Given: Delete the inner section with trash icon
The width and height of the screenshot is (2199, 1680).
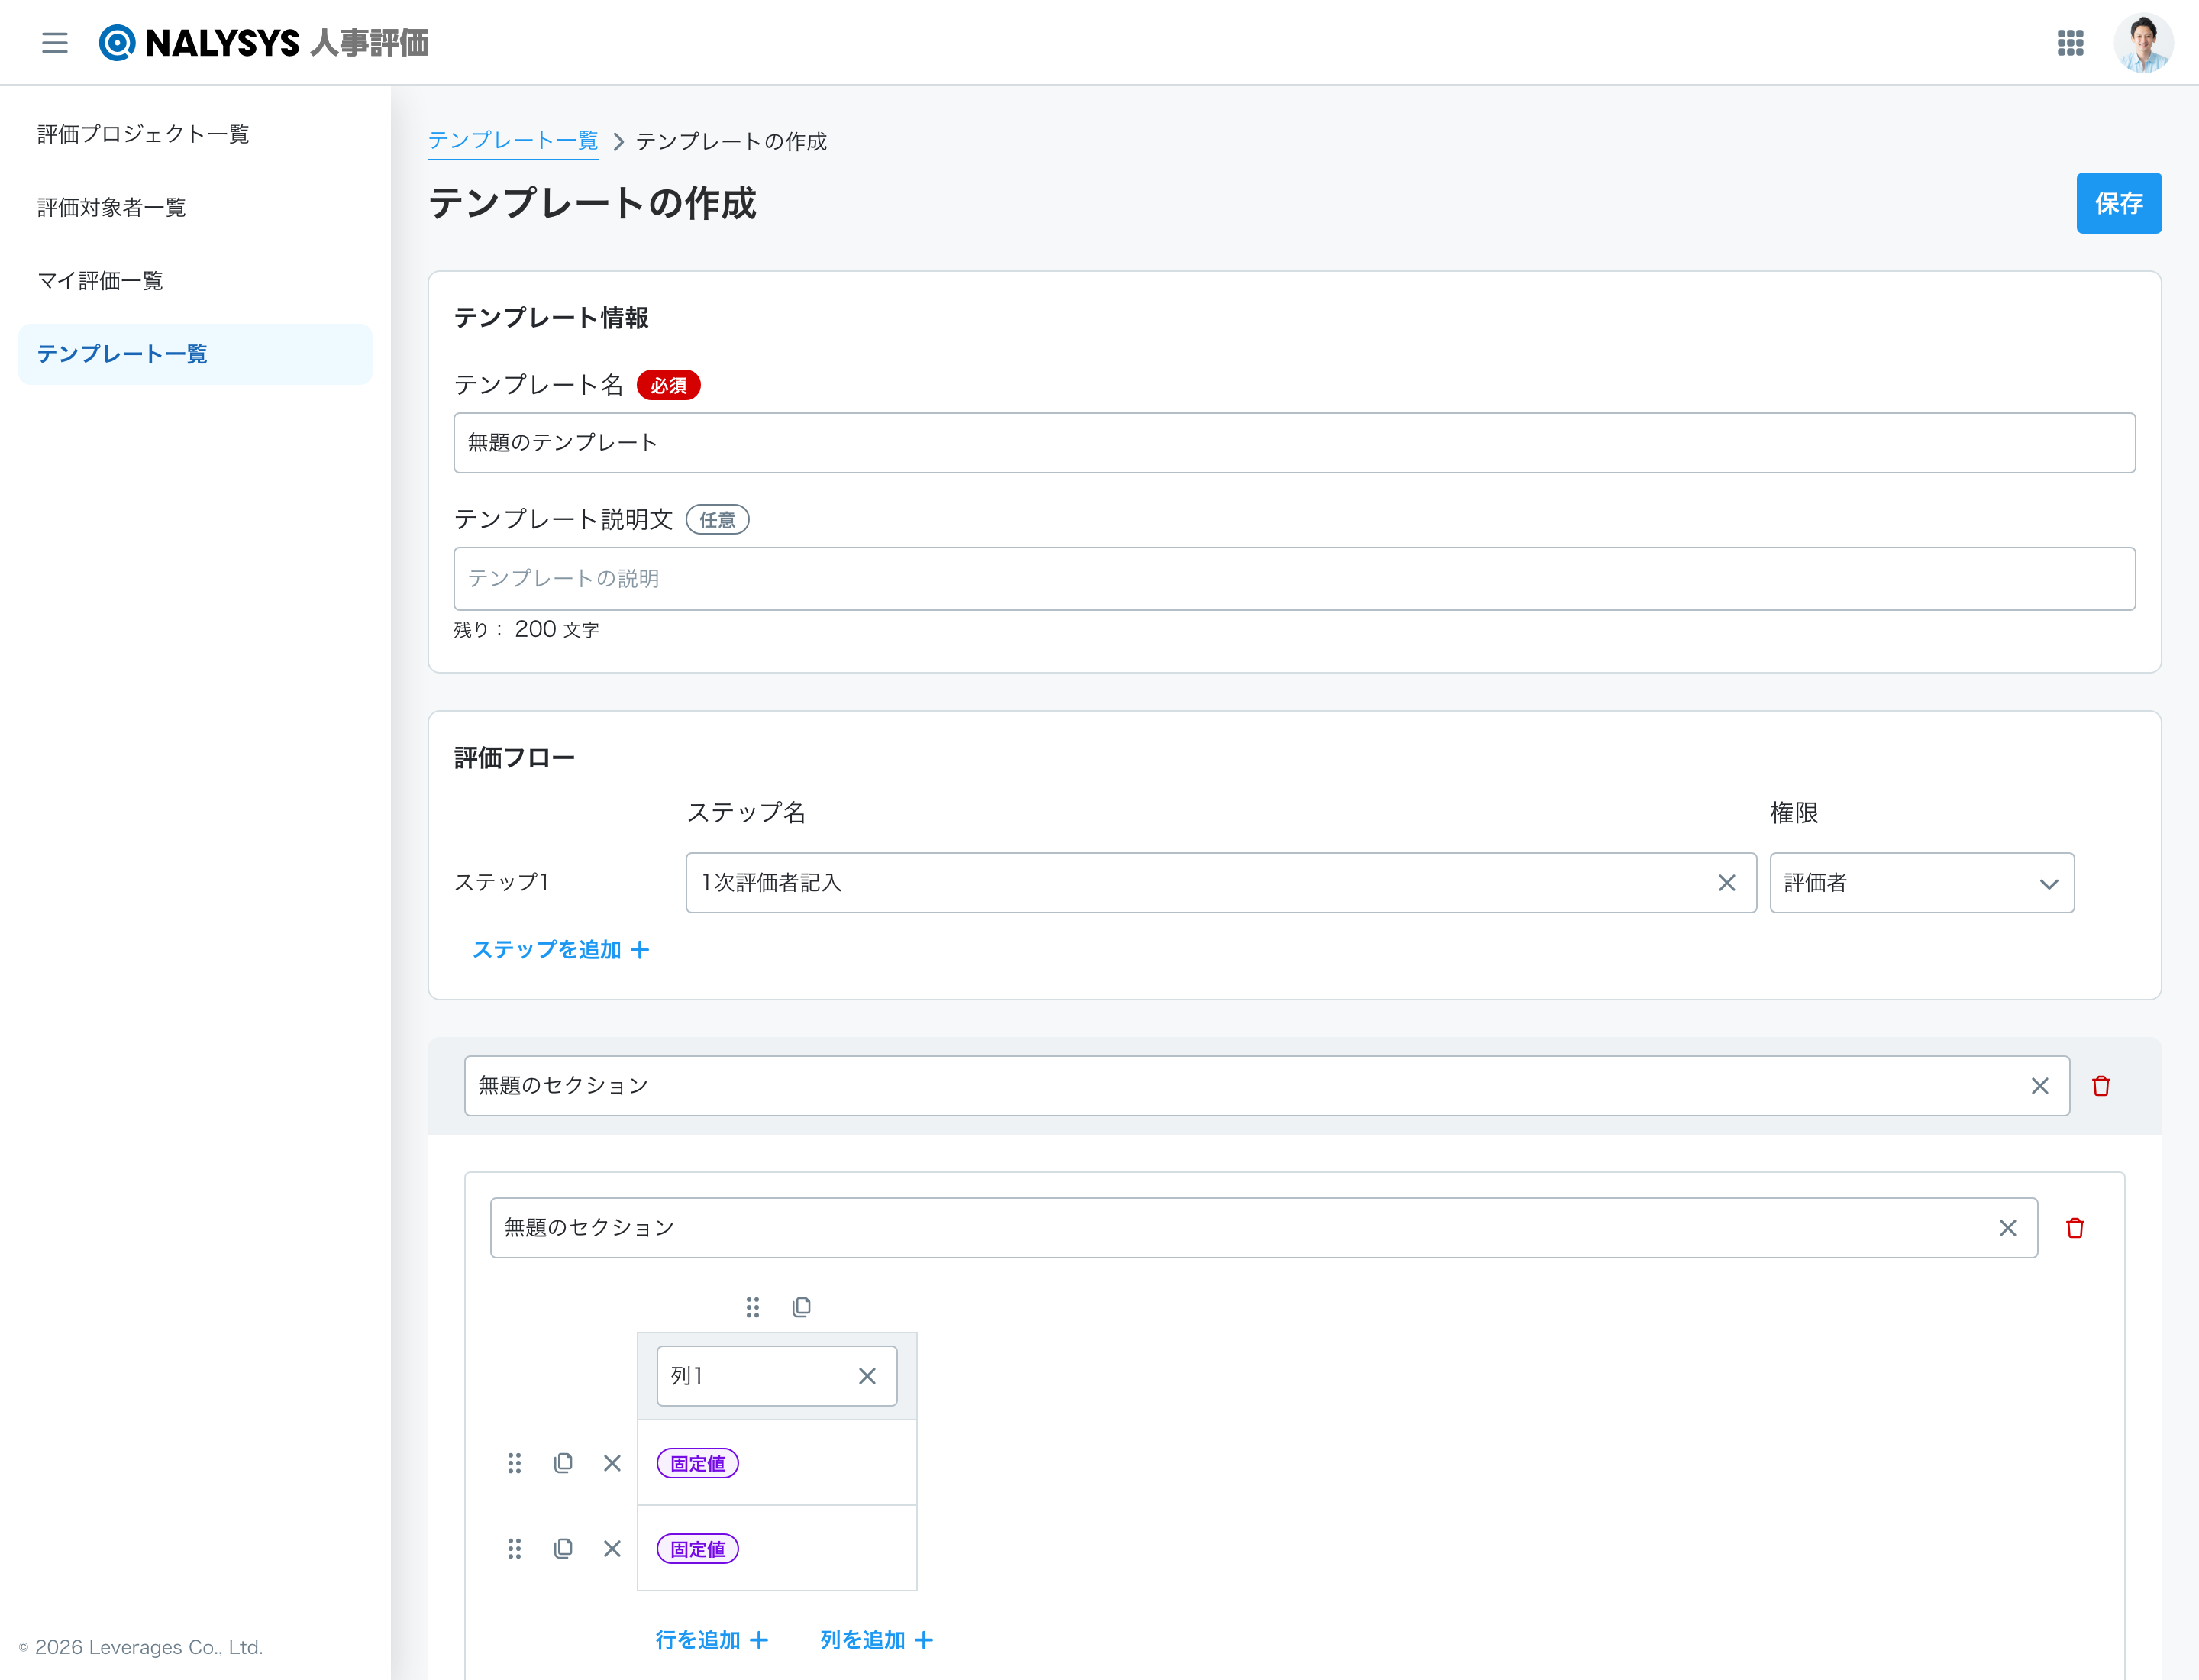Looking at the screenshot, I should click(x=2074, y=1228).
